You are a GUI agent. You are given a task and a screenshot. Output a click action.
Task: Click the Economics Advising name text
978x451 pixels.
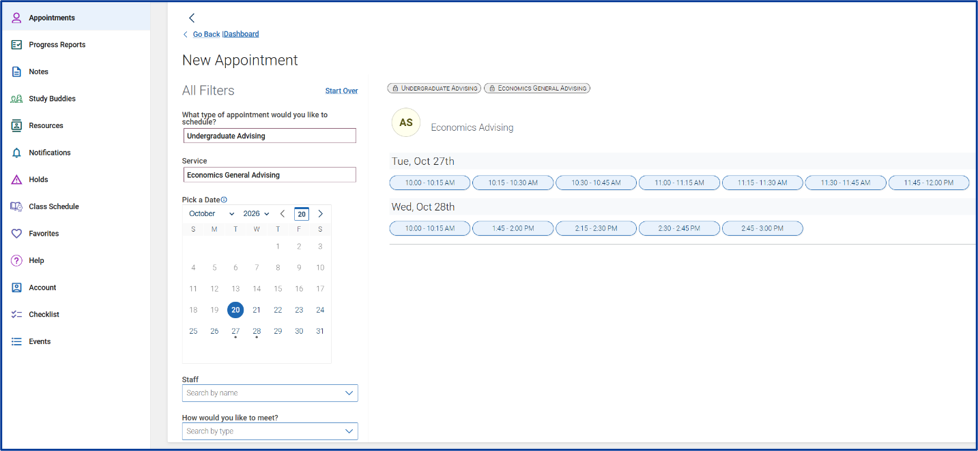coord(472,127)
